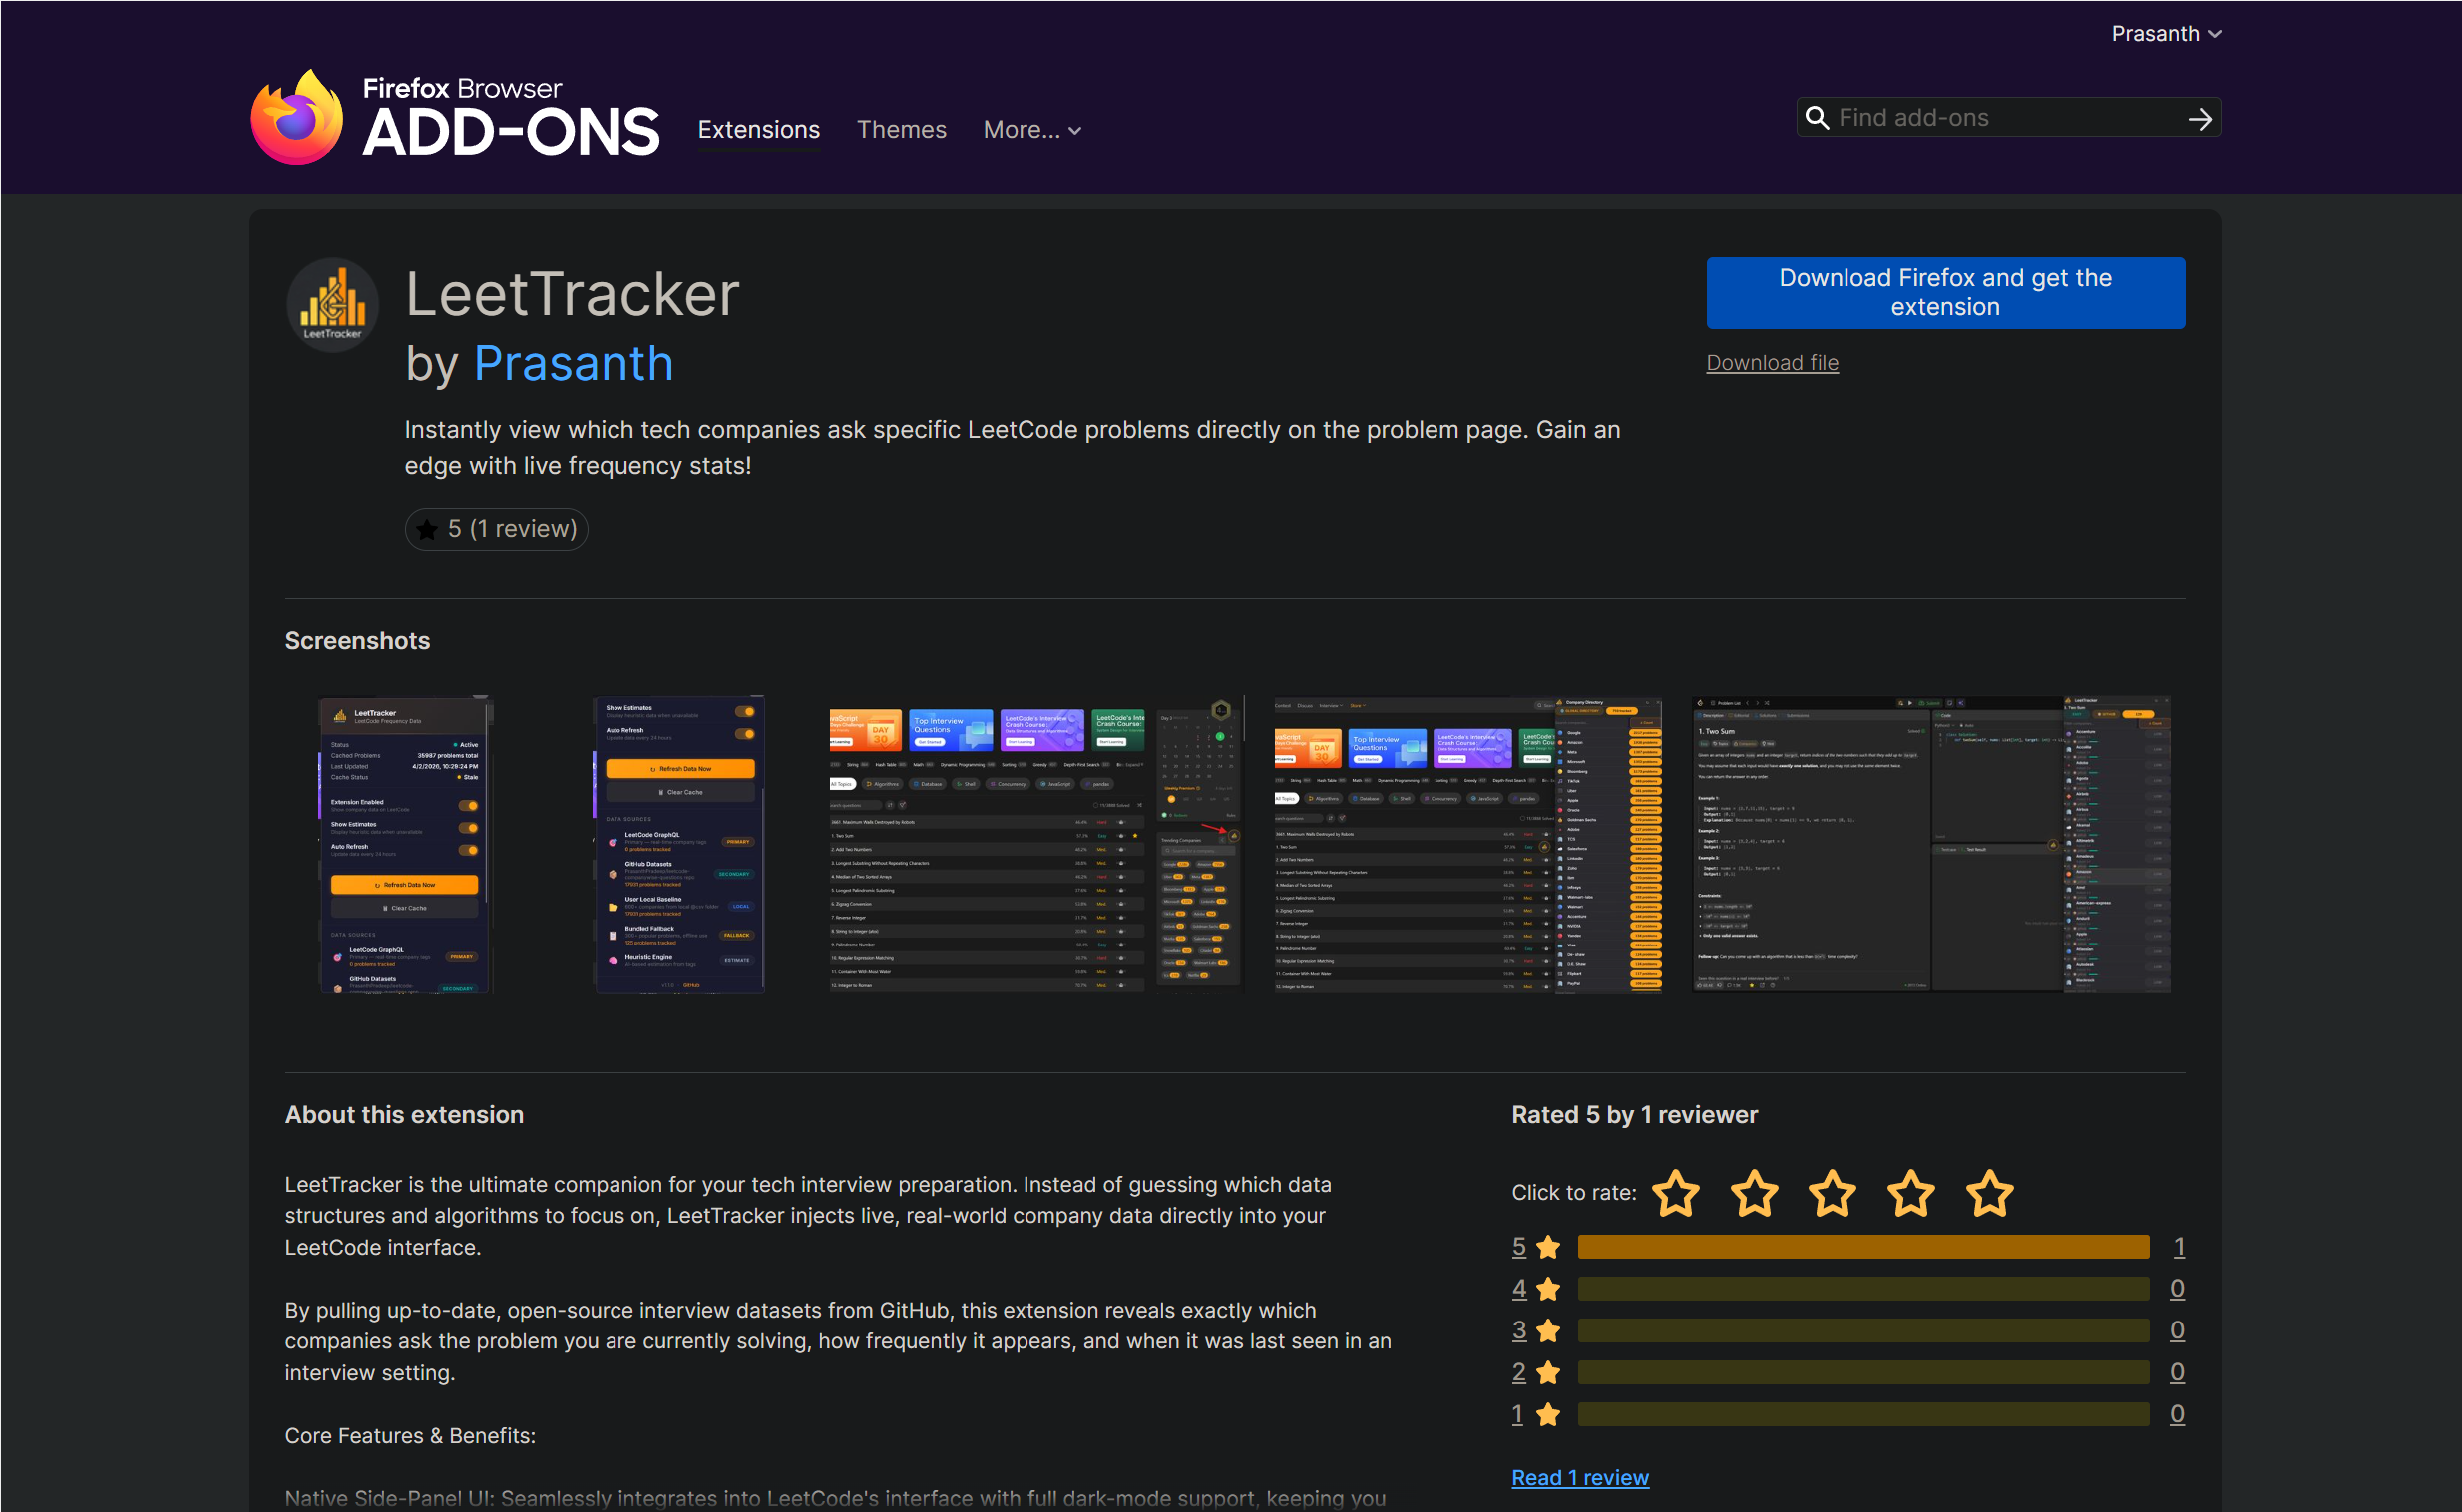Click the arrow icon to submit a search
The width and height of the screenshot is (2462, 1512).
(2199, 117)
